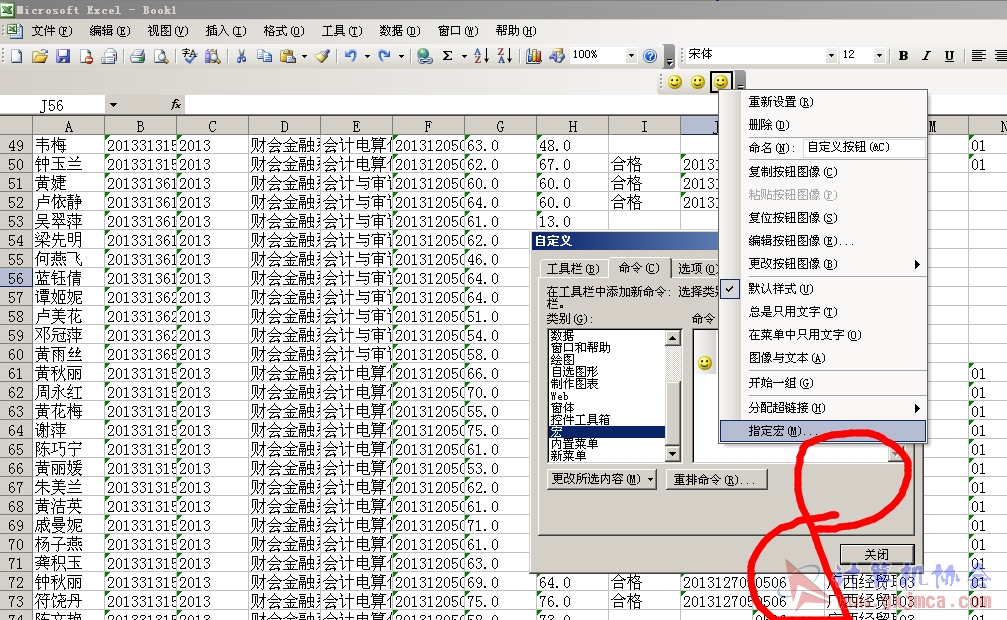Select 编辑按钮图像 menu entry

pos(823,241)
